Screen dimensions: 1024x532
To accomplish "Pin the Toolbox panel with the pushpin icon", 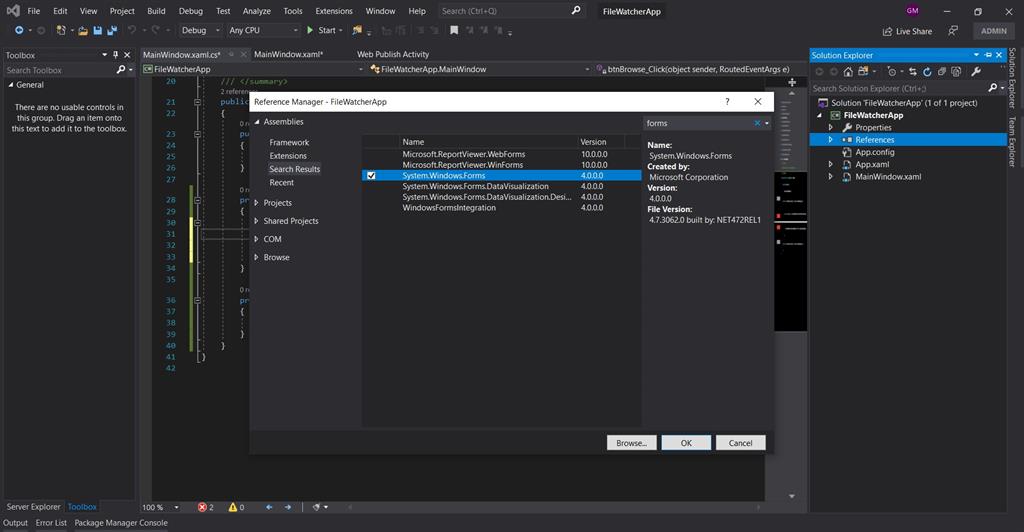I will (116, 55).
